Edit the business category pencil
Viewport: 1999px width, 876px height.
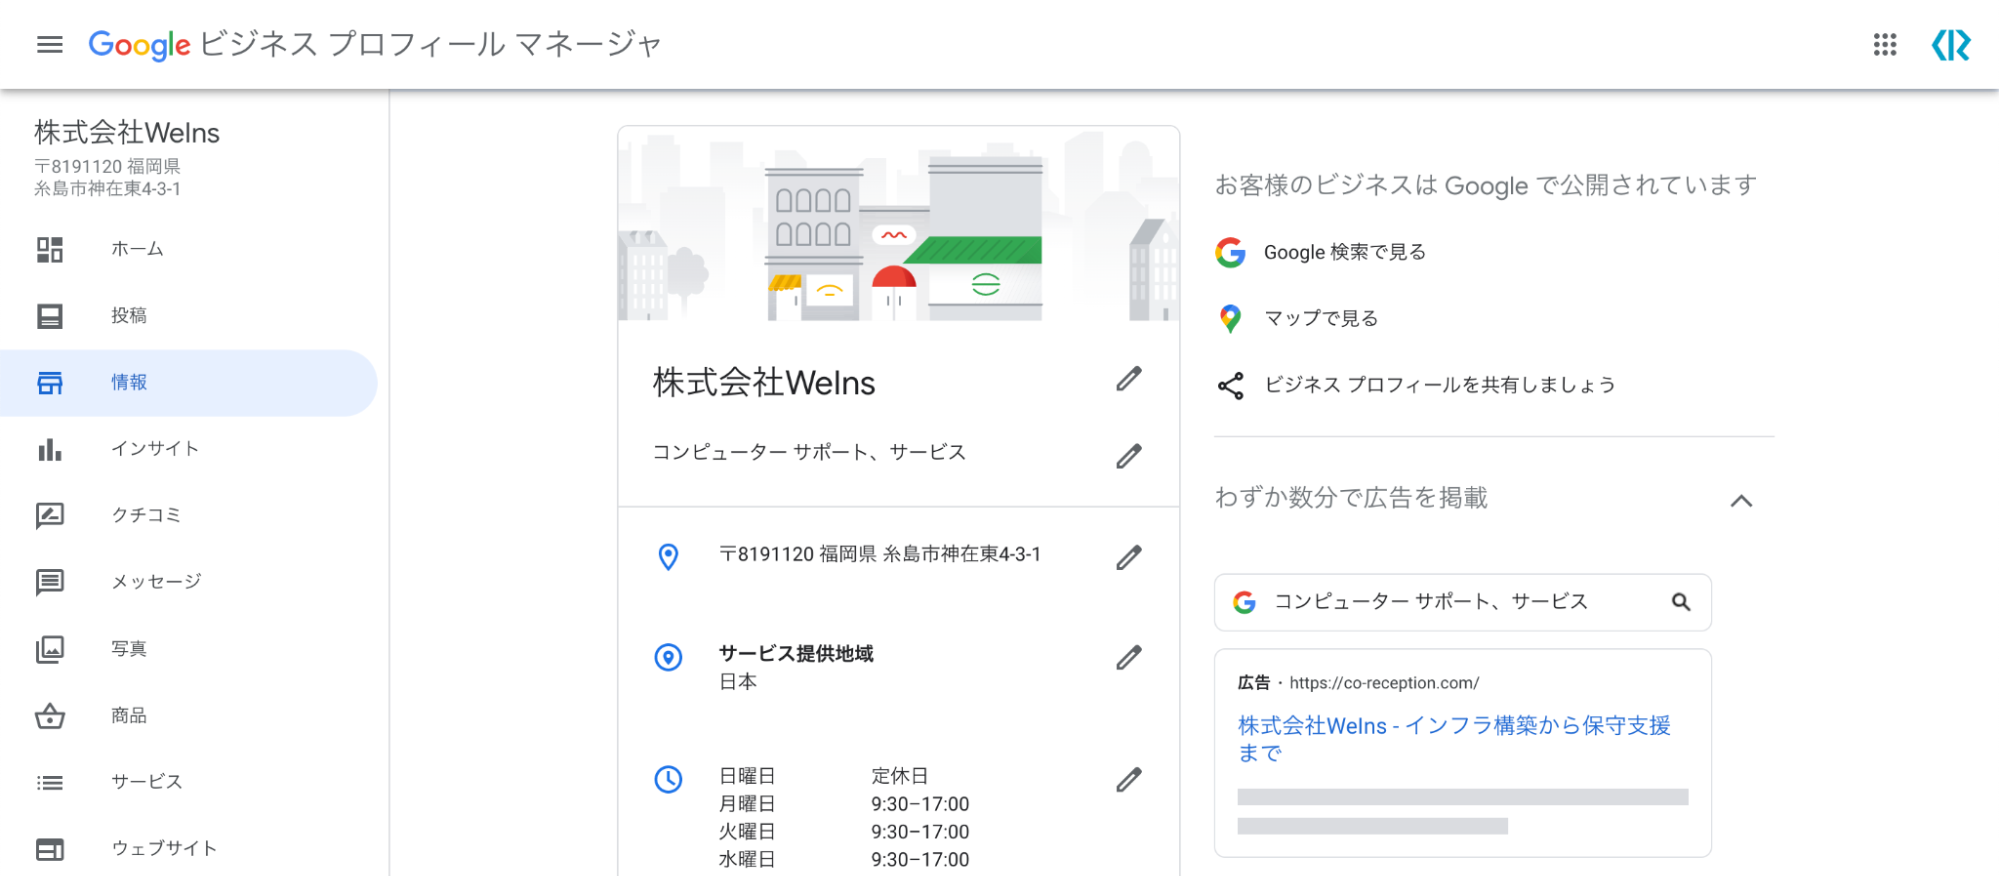coord(1129,457)
